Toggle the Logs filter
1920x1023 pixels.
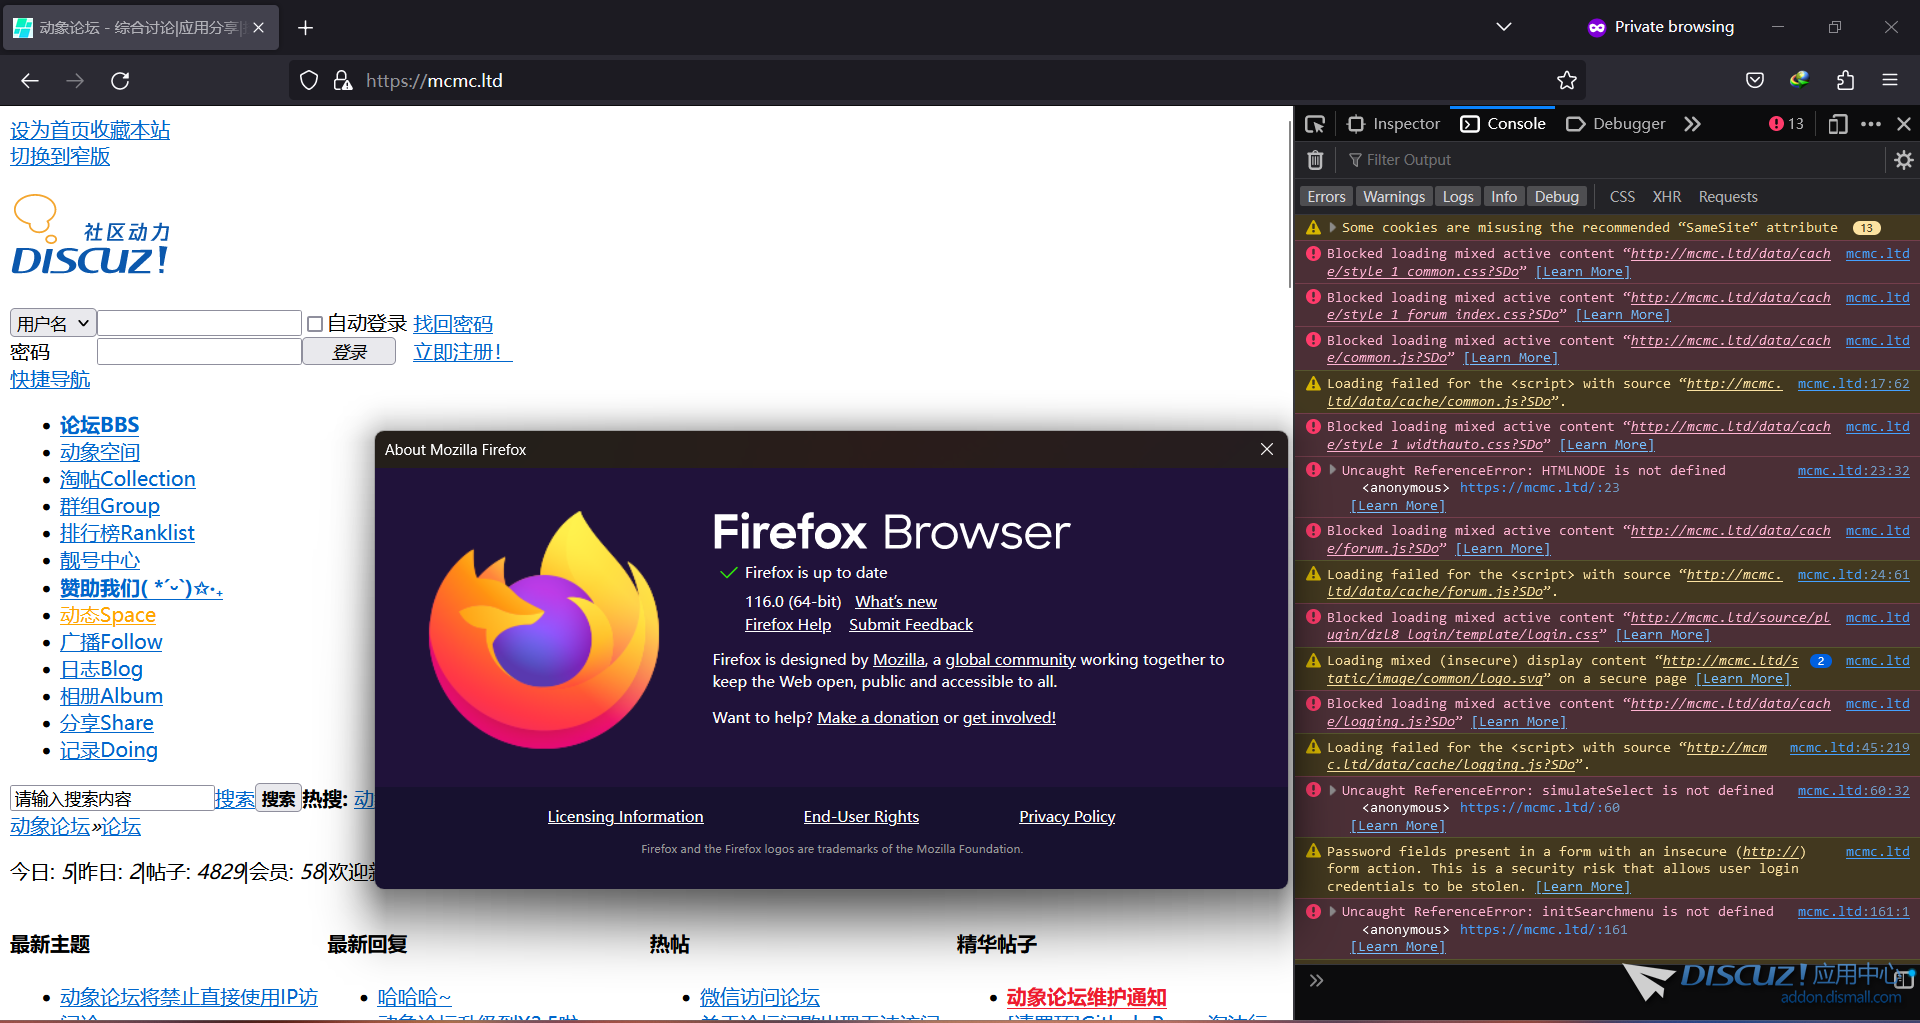(1458, 197)
